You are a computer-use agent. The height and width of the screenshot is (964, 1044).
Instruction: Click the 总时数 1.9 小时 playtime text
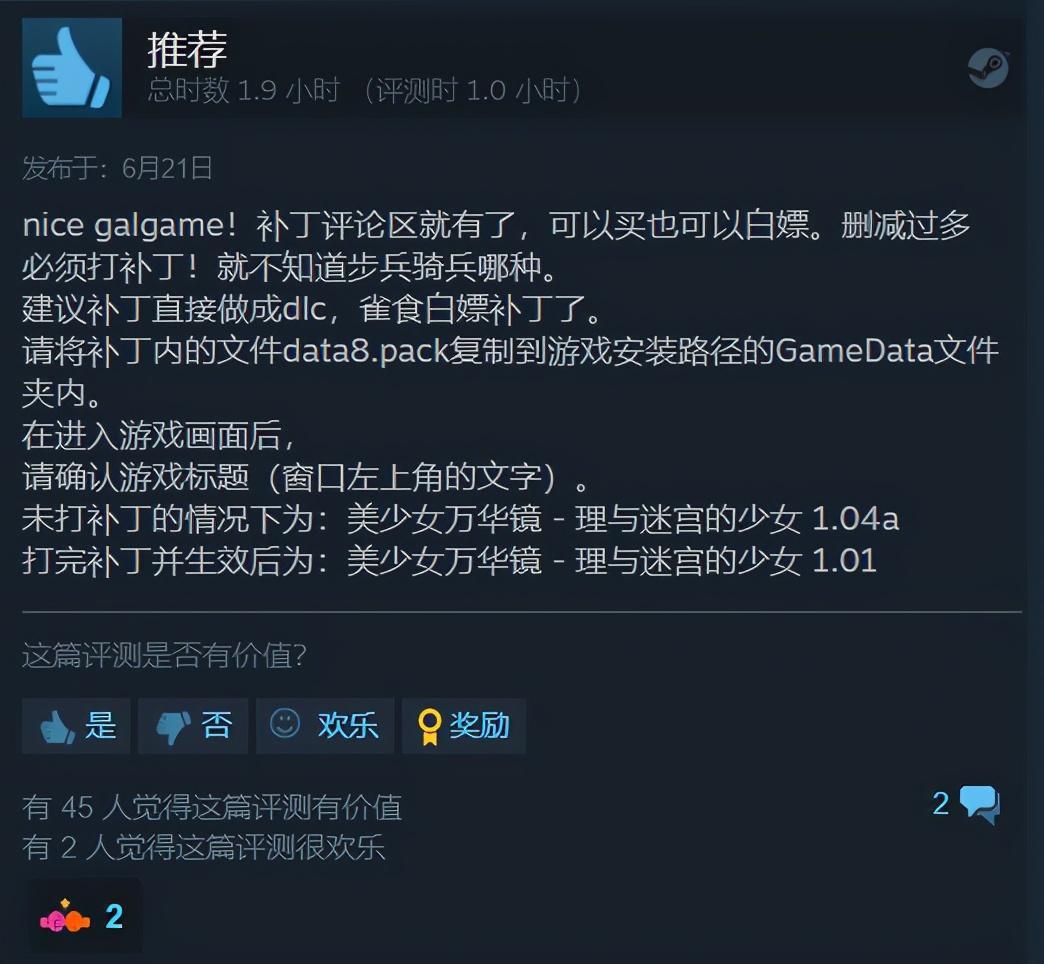[244, 90]
